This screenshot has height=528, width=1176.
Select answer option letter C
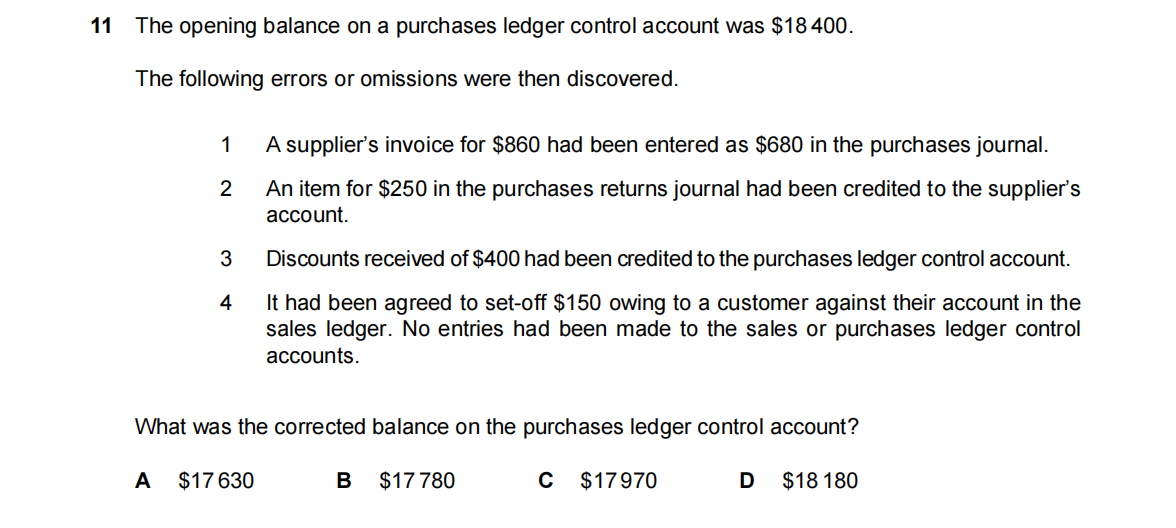point(546,481)
